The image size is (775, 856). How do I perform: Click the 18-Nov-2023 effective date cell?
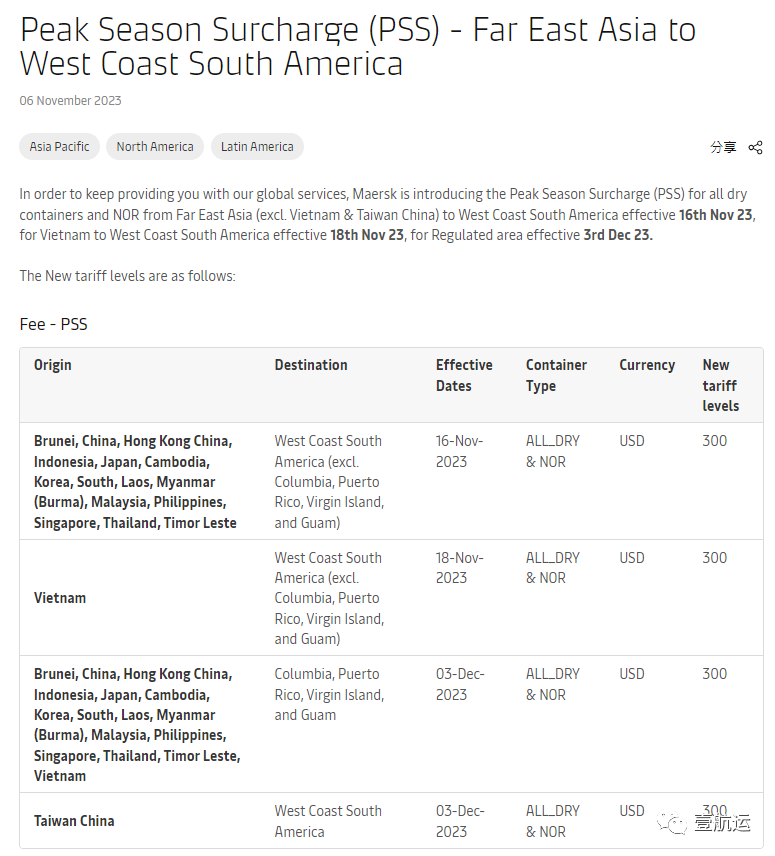point(460,568)
